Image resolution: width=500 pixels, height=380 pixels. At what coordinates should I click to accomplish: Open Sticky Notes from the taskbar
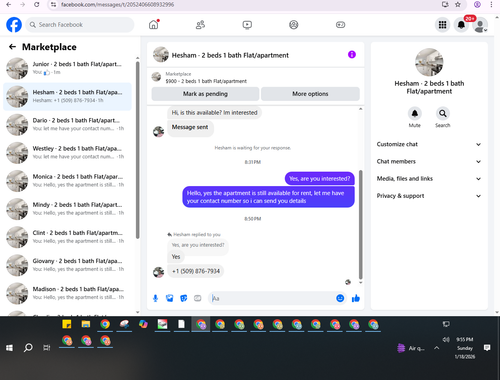(67, 324)
